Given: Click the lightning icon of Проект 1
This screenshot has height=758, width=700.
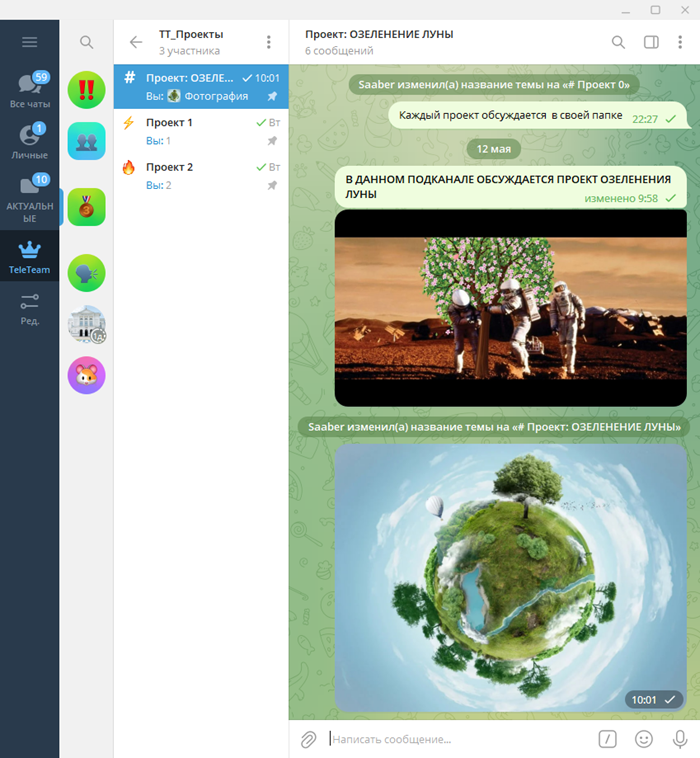Looking at the screenshot, I should (129, 123).
